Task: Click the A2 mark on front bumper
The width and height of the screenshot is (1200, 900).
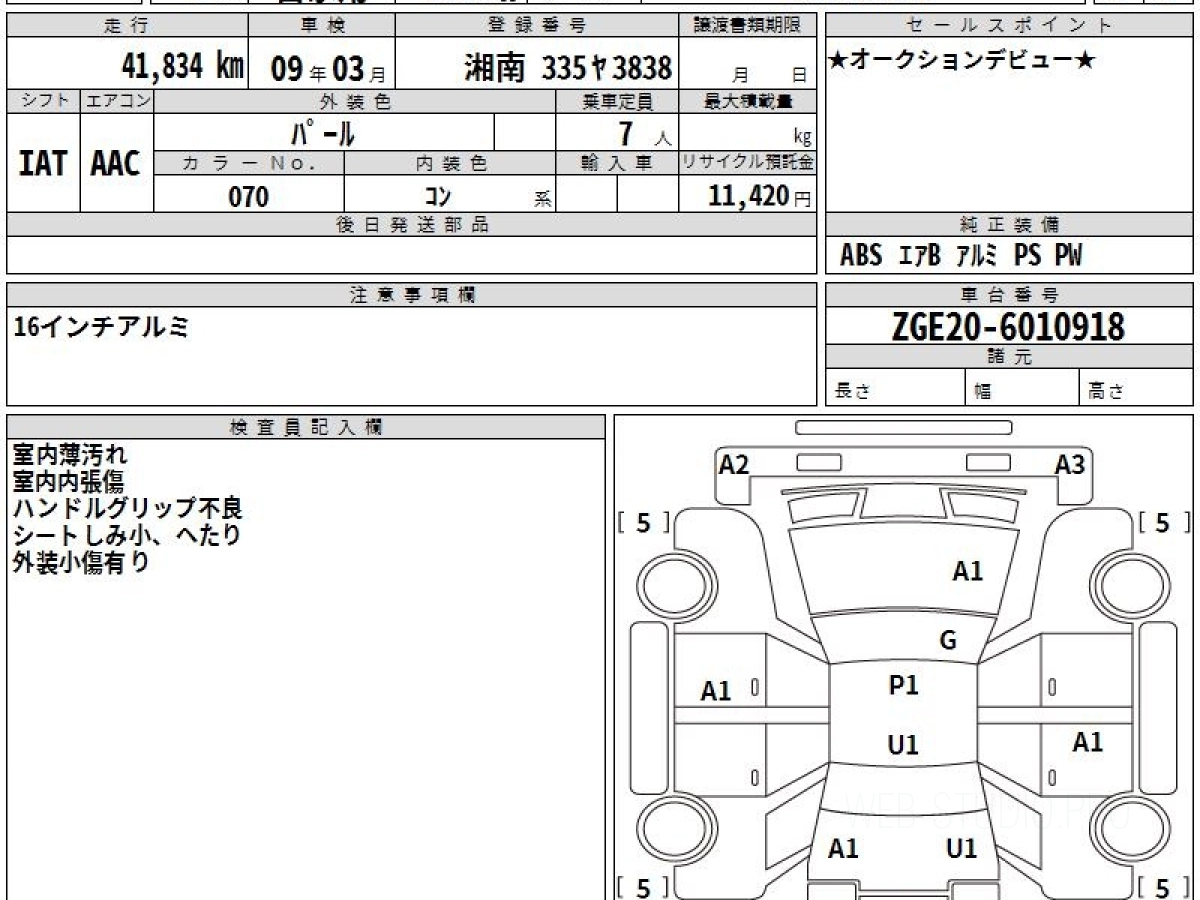Action: tap(734, 464)
